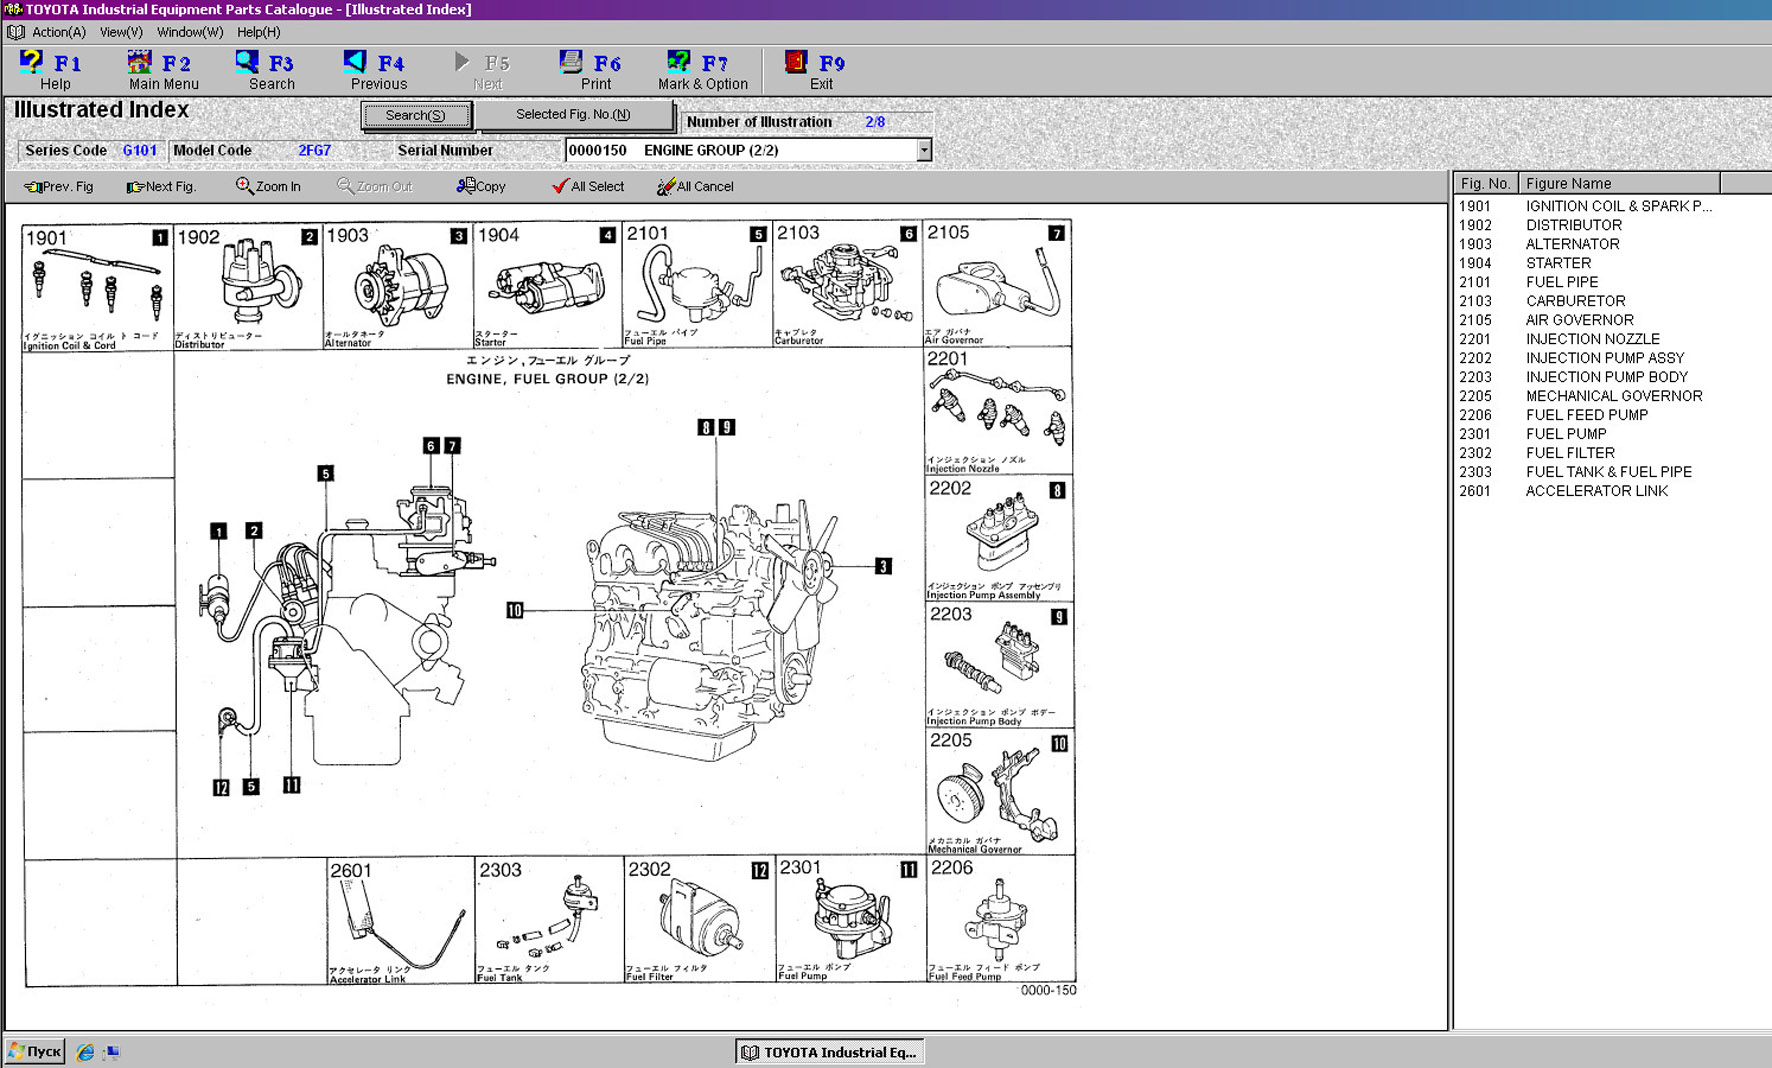Click the F3 Search toolbar icon
This screenshot has height=1068, width=1772.
[247, 63]
